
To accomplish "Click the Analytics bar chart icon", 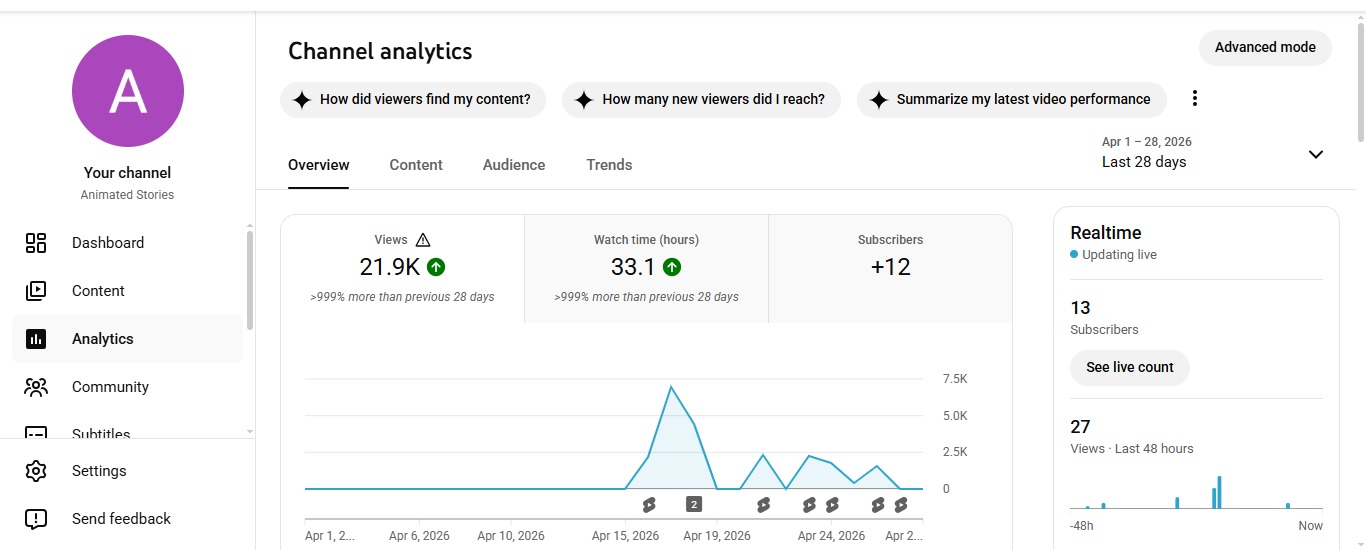I will tap(36, 339).
